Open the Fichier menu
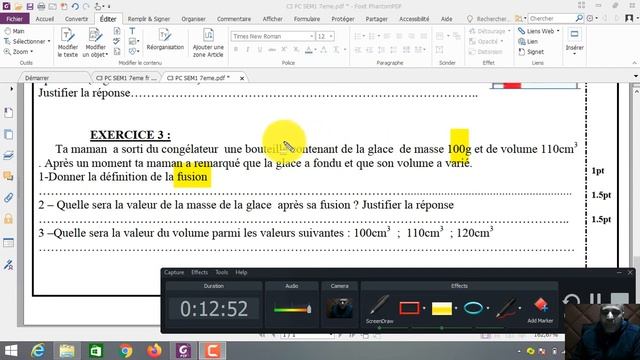The height and width of the screenshot is (360, 640). [x=15, y=19]
